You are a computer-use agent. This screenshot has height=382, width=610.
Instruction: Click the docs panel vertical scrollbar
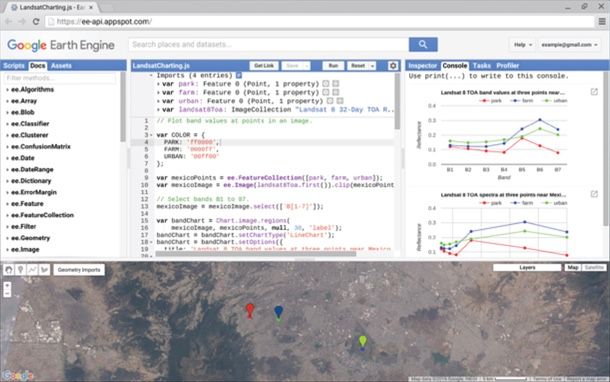[x=123, y=107]
